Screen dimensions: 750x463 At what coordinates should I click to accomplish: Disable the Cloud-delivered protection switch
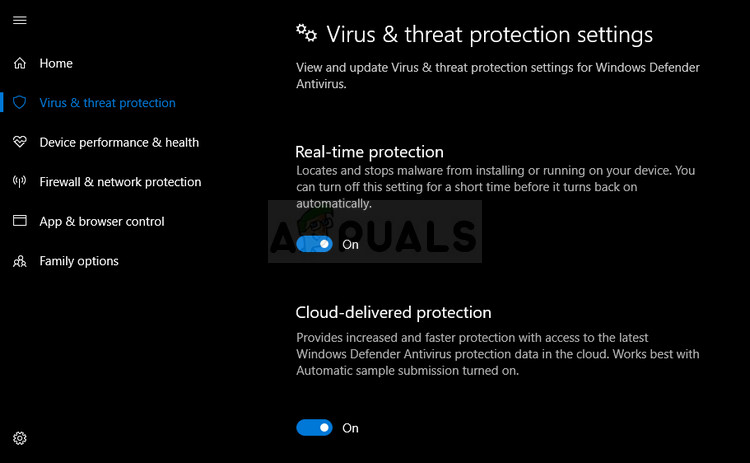[x=314, y=428]
